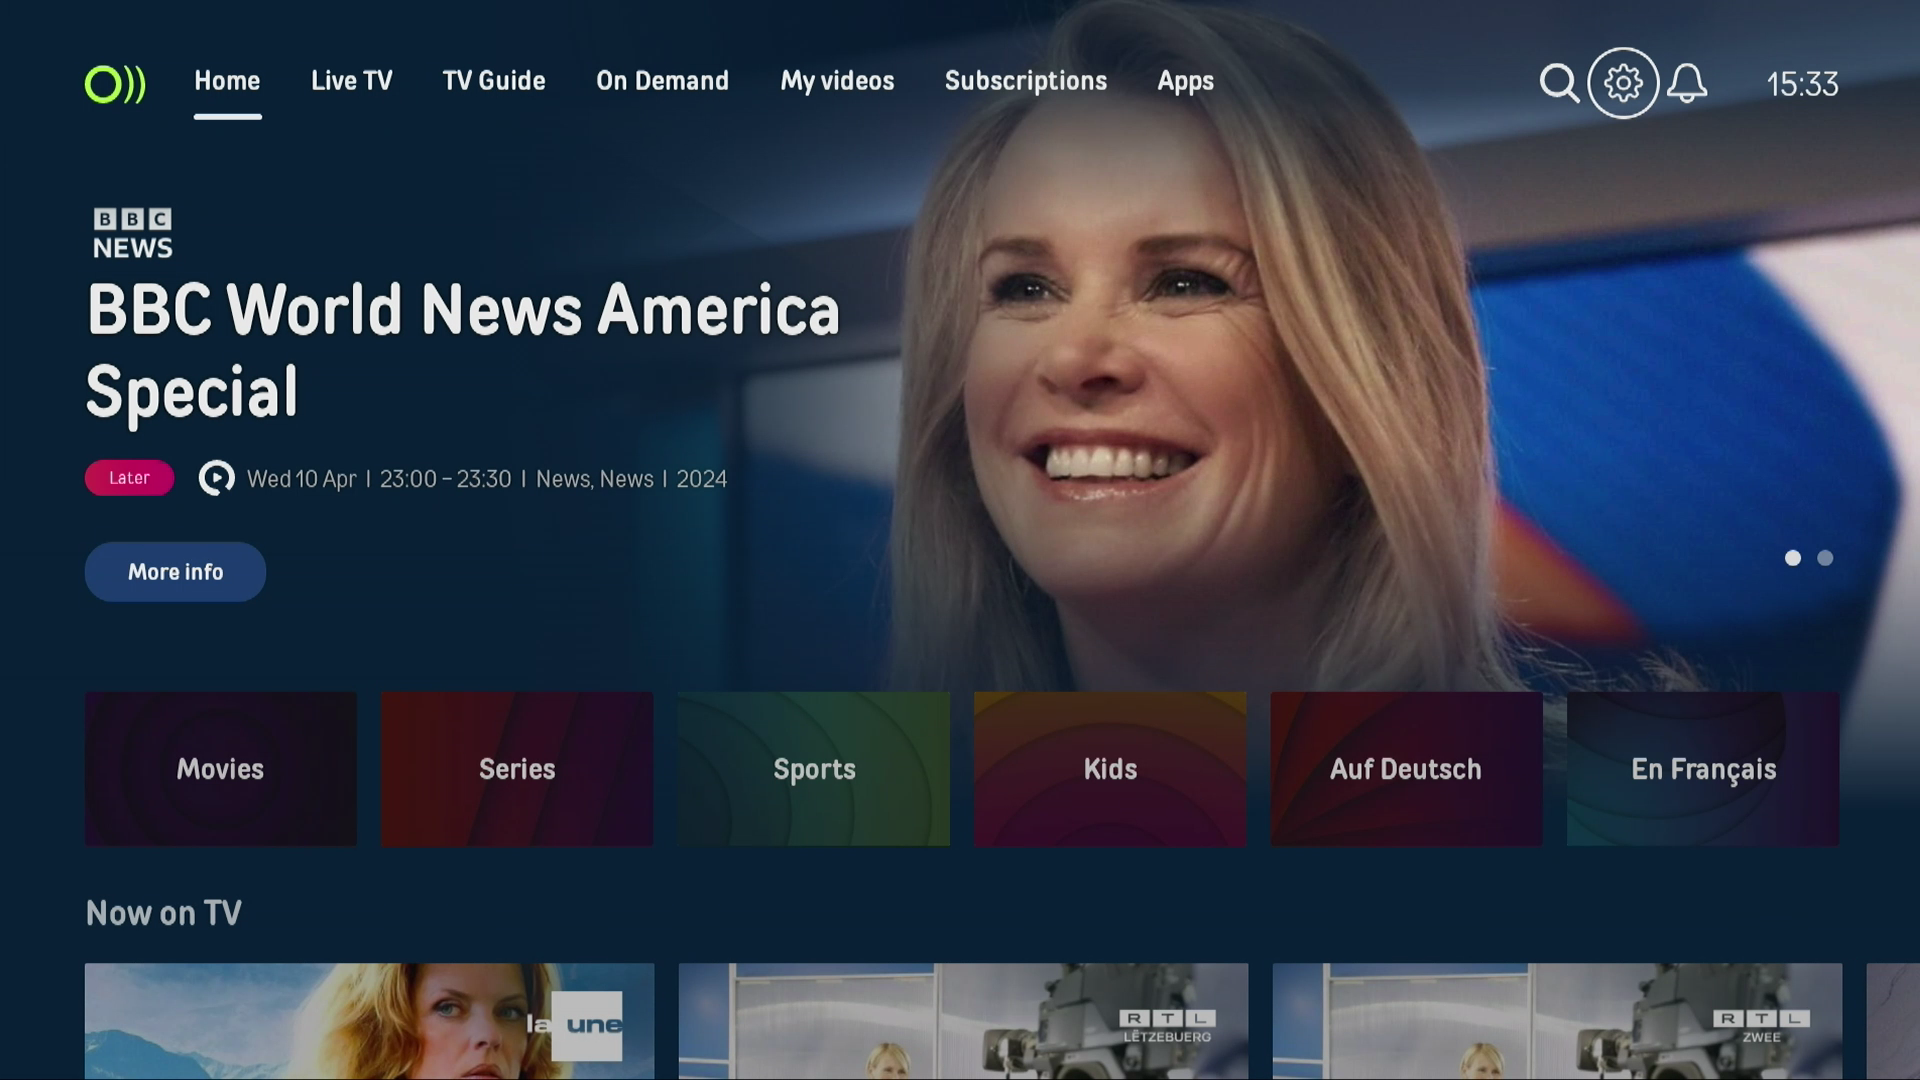
Task: Open the settings gear icon
Action: click(1623, 83)
